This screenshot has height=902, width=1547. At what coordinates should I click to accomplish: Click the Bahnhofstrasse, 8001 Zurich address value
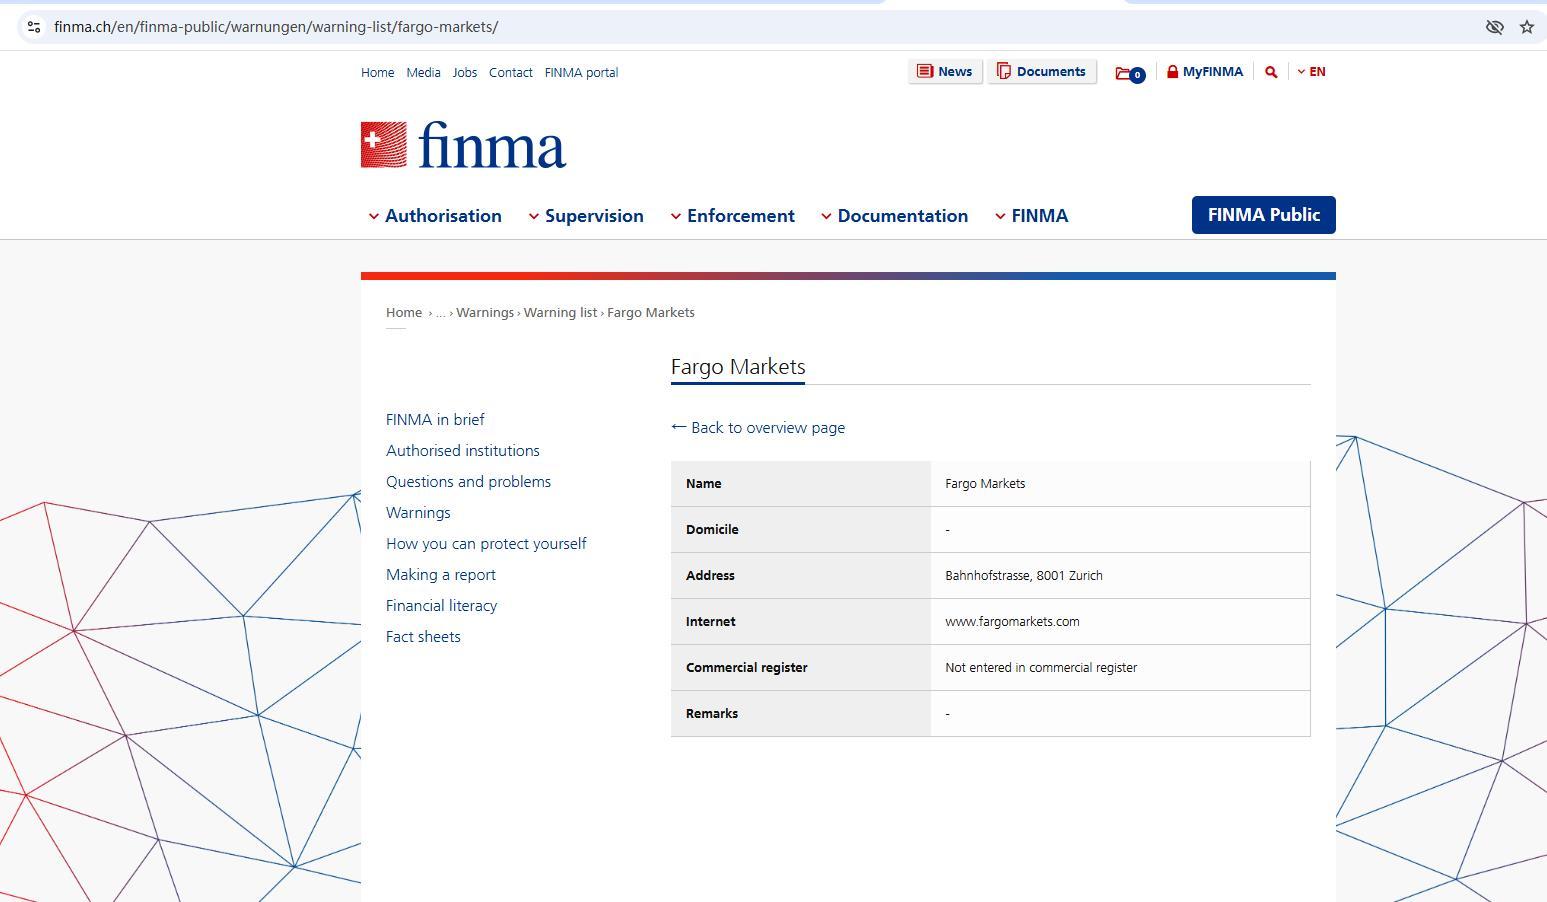1024,576
